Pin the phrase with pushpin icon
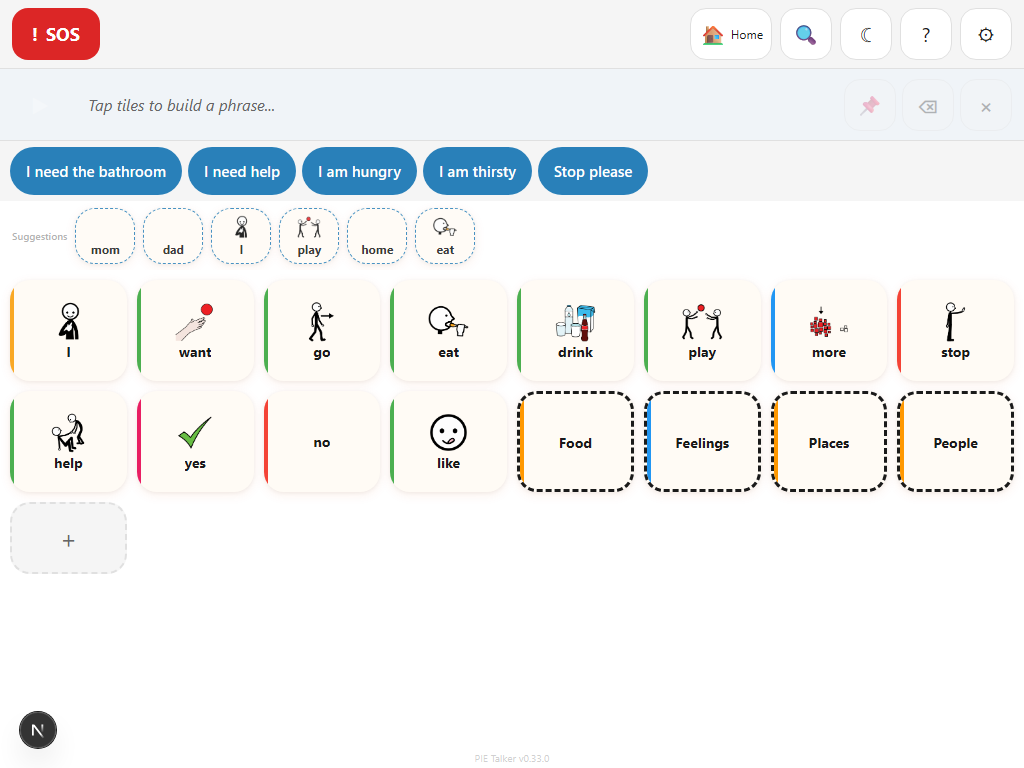 coord(870,106)
